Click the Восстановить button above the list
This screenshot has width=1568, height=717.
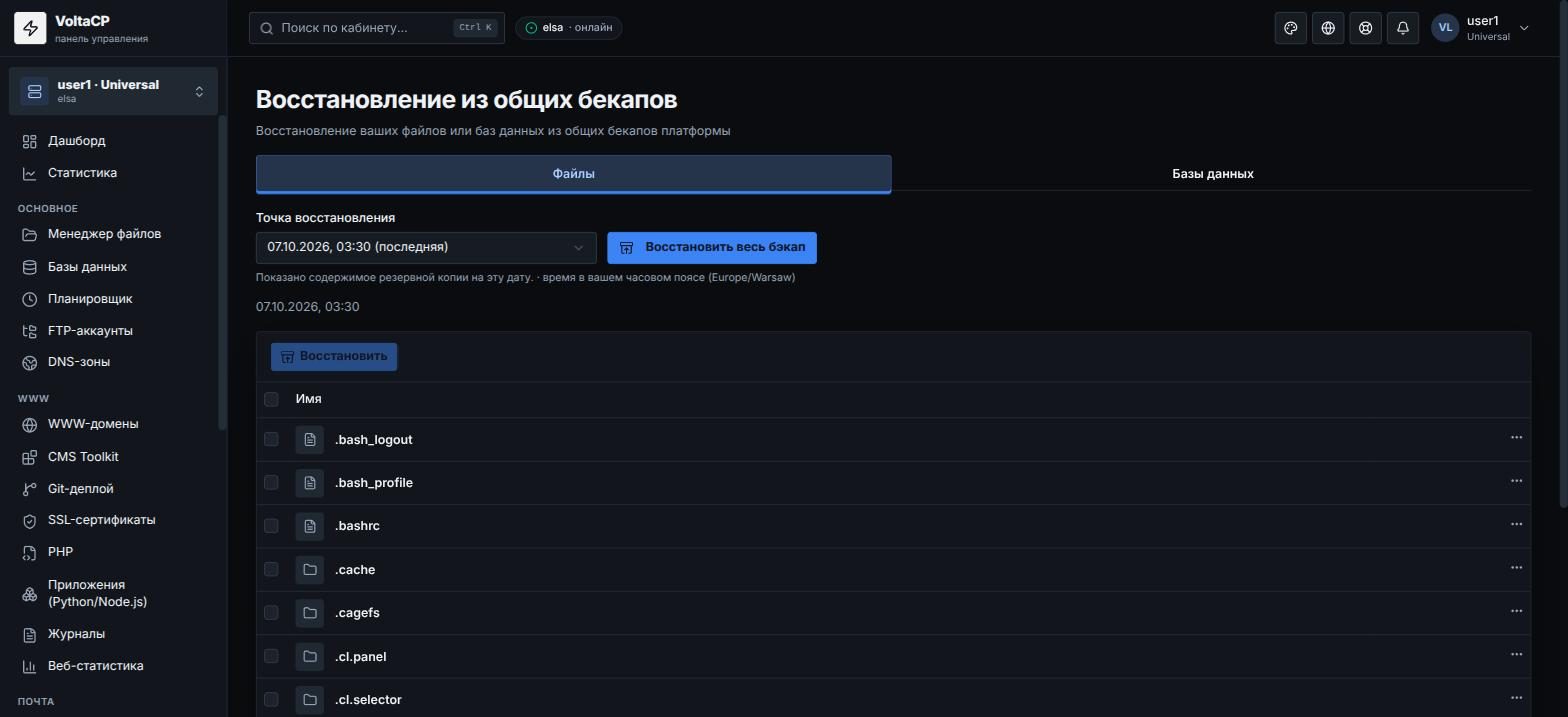click(334, 357)
